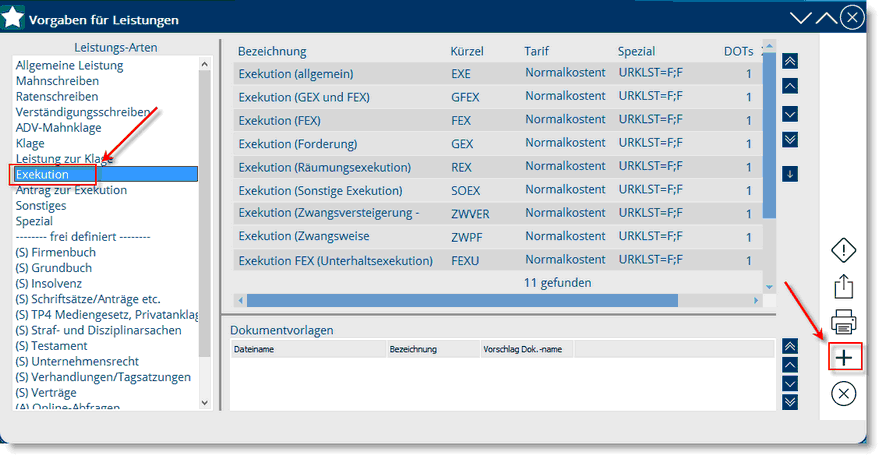Click table vertical scrollbar down arrow

(x=770, y=287)
